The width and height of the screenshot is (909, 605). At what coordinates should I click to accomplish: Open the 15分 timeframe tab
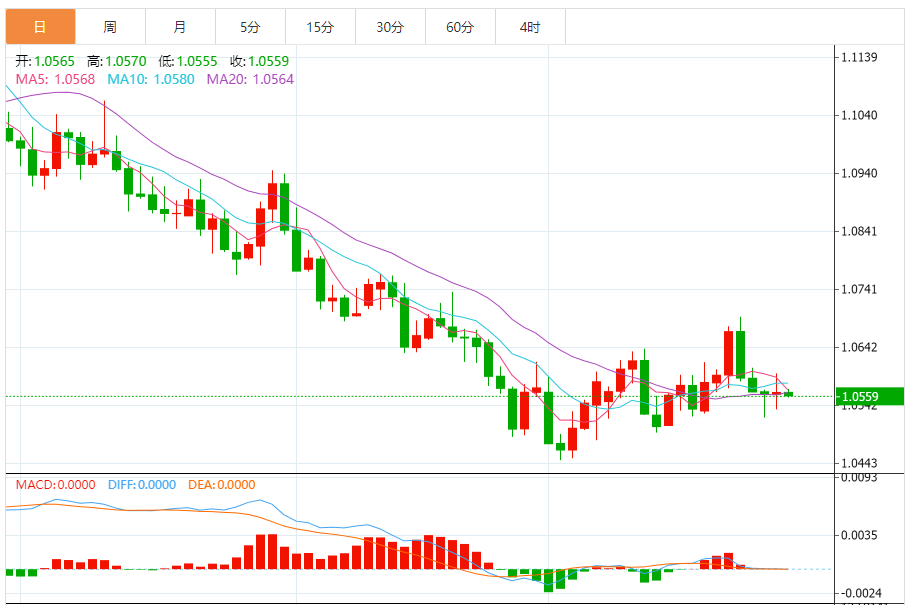click(320, 27)
